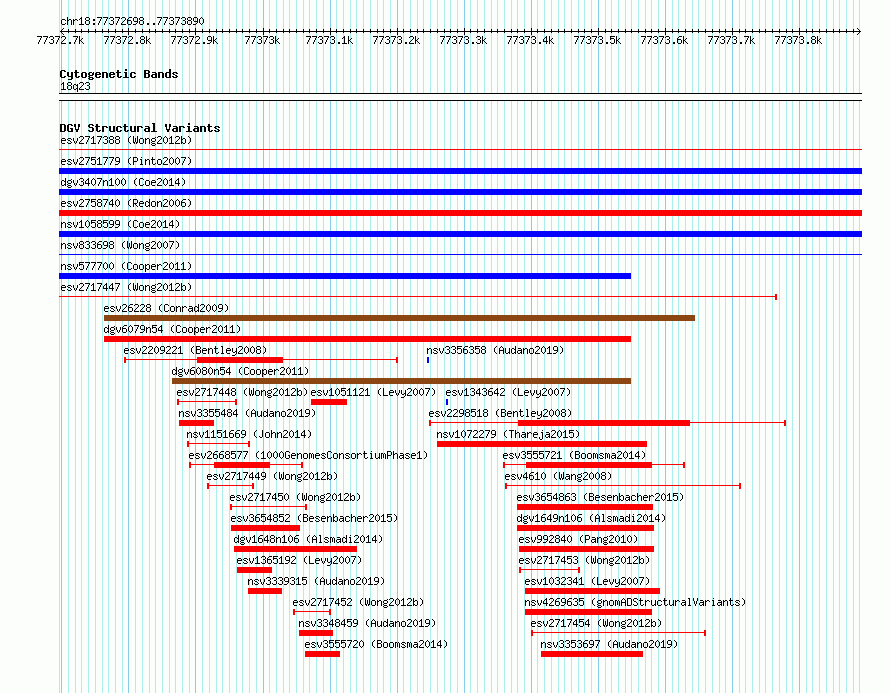Open the dgv3407n100 (Coe2014) variant label
890x693 pixels.
[x=123, y=182]
